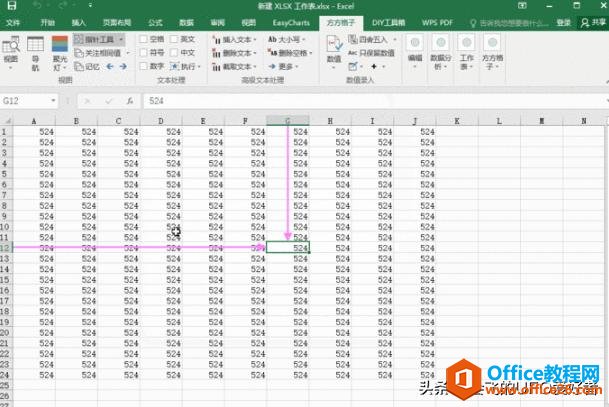The width and height of the screenshot is (609, 407).
Task: Click the 记忆 memory icon
Action: click(x=79, y=66)
